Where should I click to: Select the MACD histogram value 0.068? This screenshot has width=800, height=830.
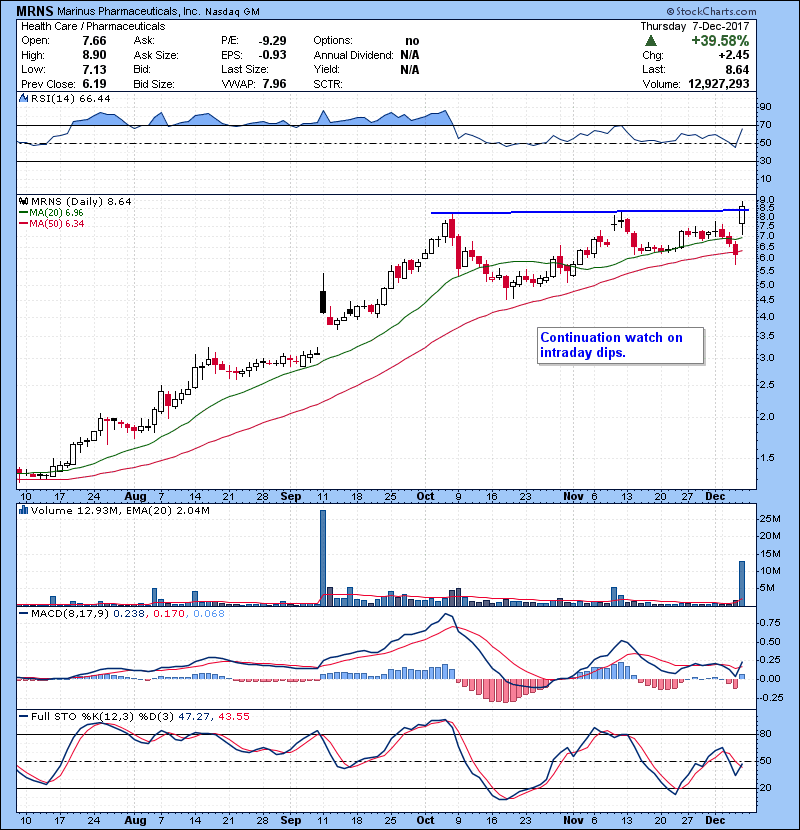tap(209, 614)
